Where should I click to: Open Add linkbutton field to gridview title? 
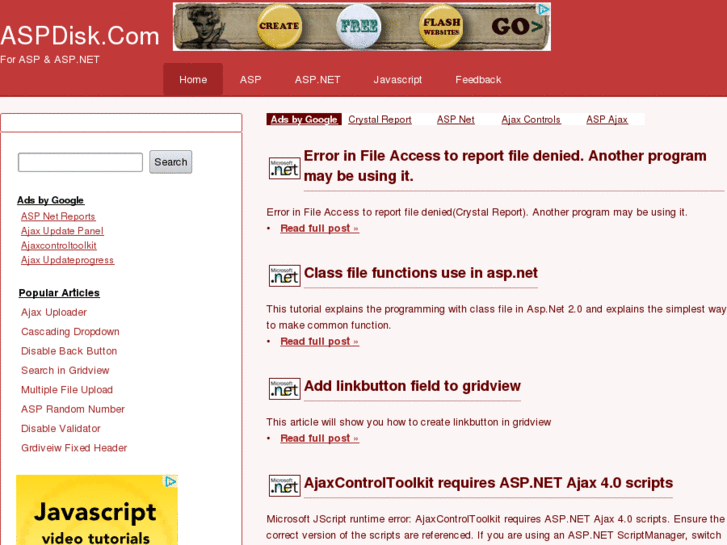412,386
